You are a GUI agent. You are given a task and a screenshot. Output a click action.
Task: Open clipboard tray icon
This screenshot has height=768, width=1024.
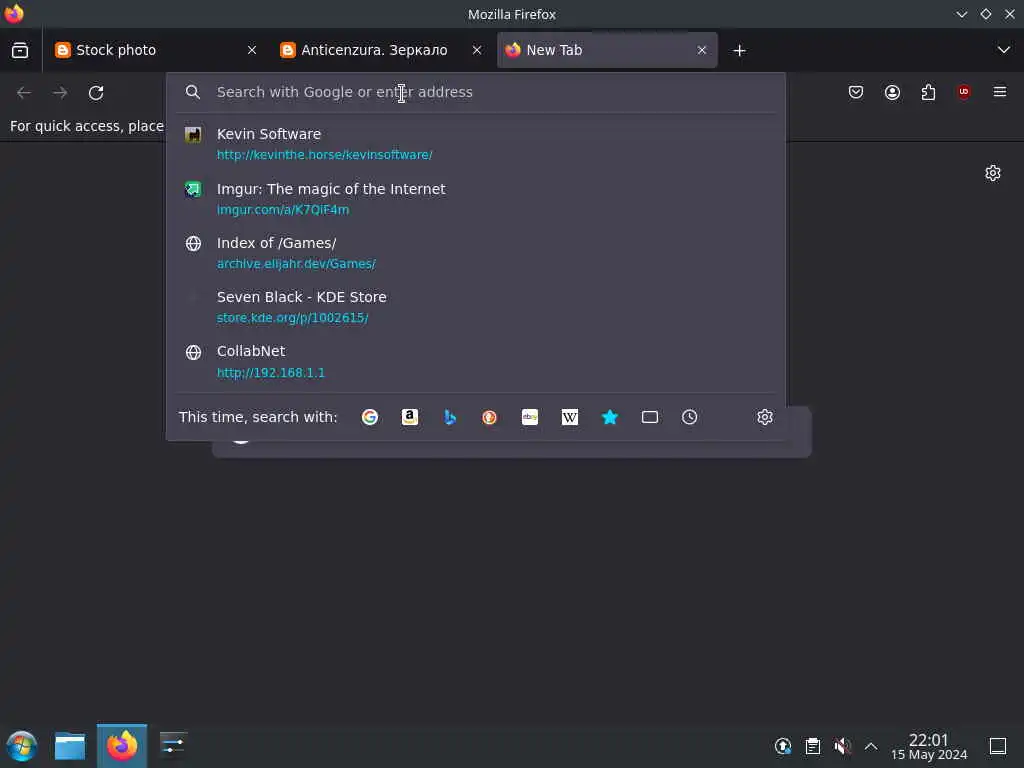pos(812,746)
